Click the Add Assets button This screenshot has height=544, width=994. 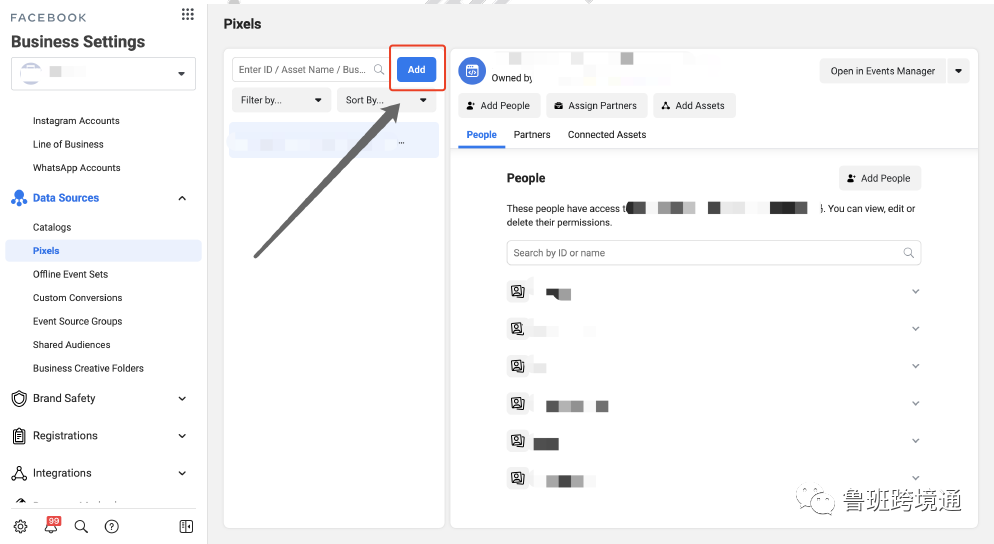point(694,105)
